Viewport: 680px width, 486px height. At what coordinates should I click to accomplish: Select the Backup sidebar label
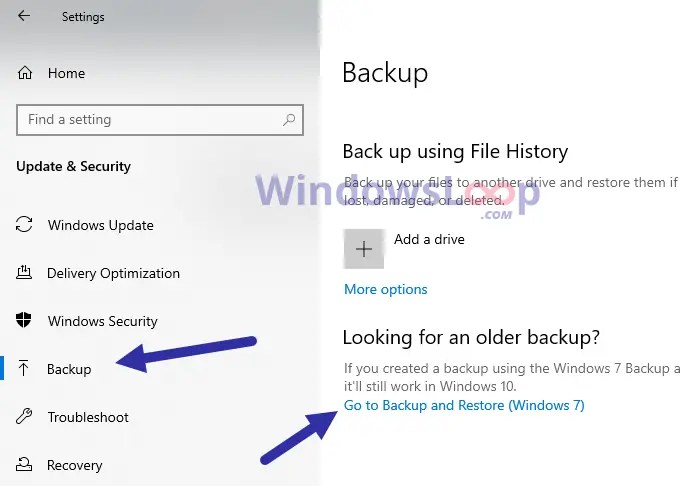pyautogui.click(x=69, y=369)
